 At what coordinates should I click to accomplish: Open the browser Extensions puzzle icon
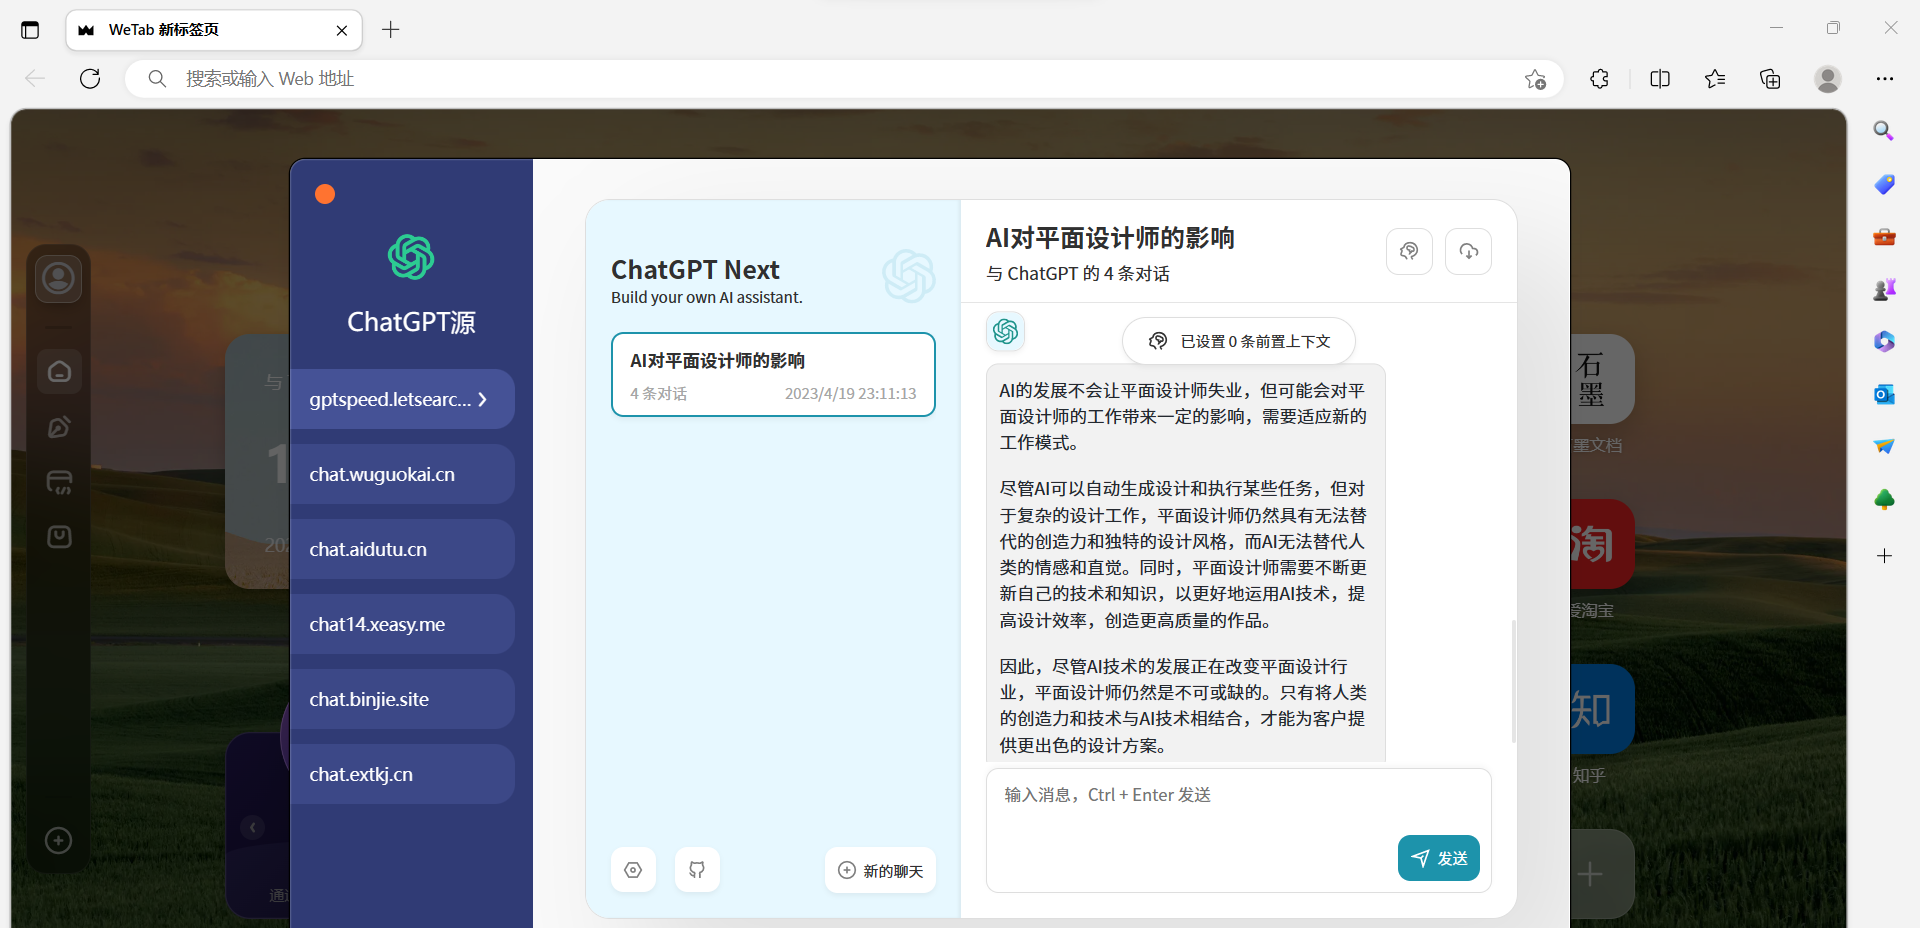tap(1599, 78)
